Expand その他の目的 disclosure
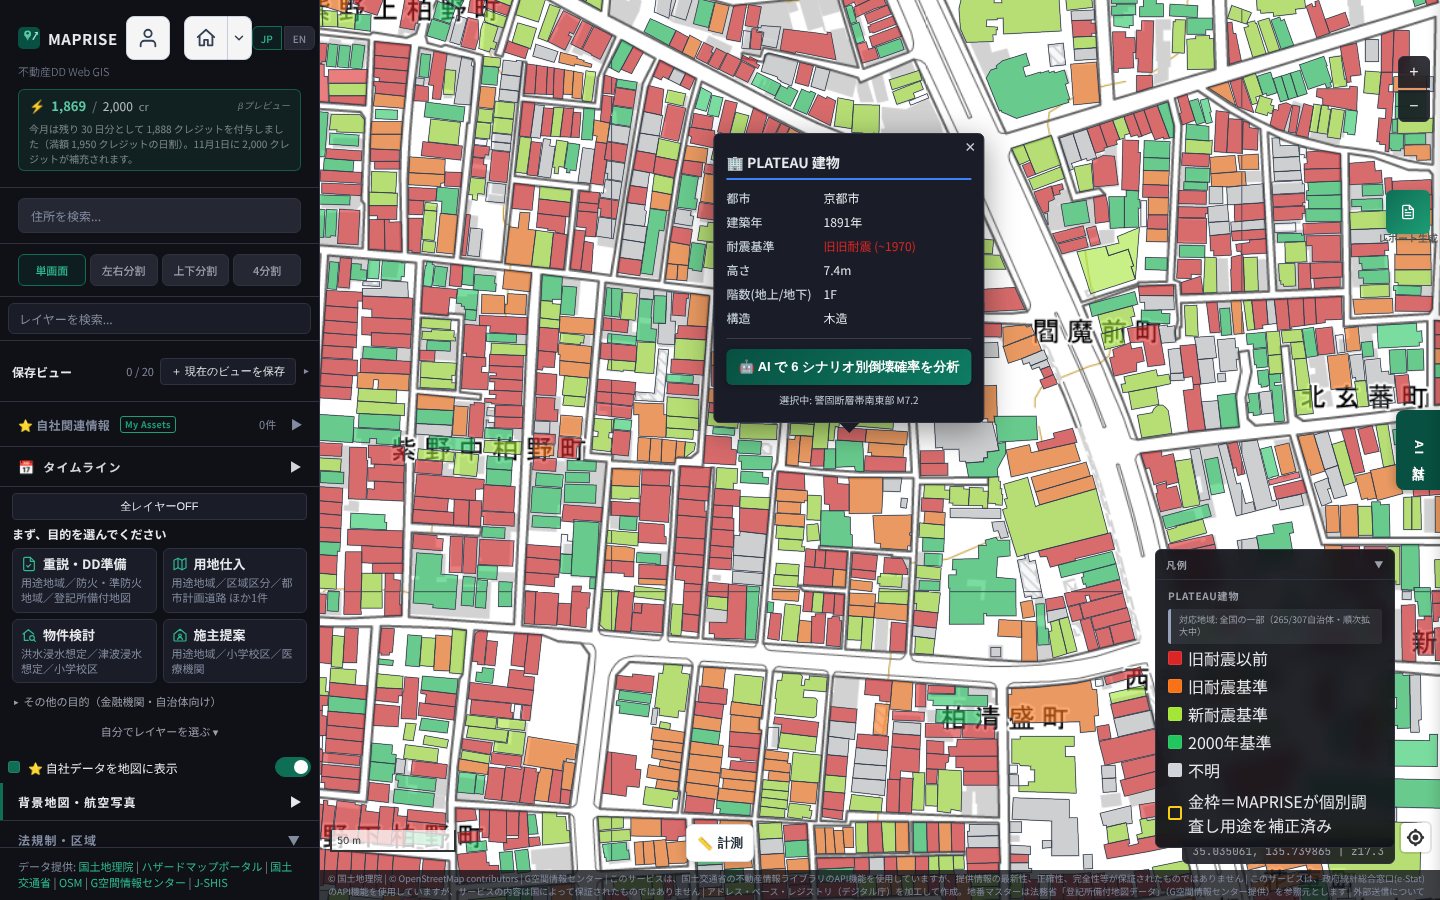Viewport: 1440px width, 900px height. pos(114,702)
